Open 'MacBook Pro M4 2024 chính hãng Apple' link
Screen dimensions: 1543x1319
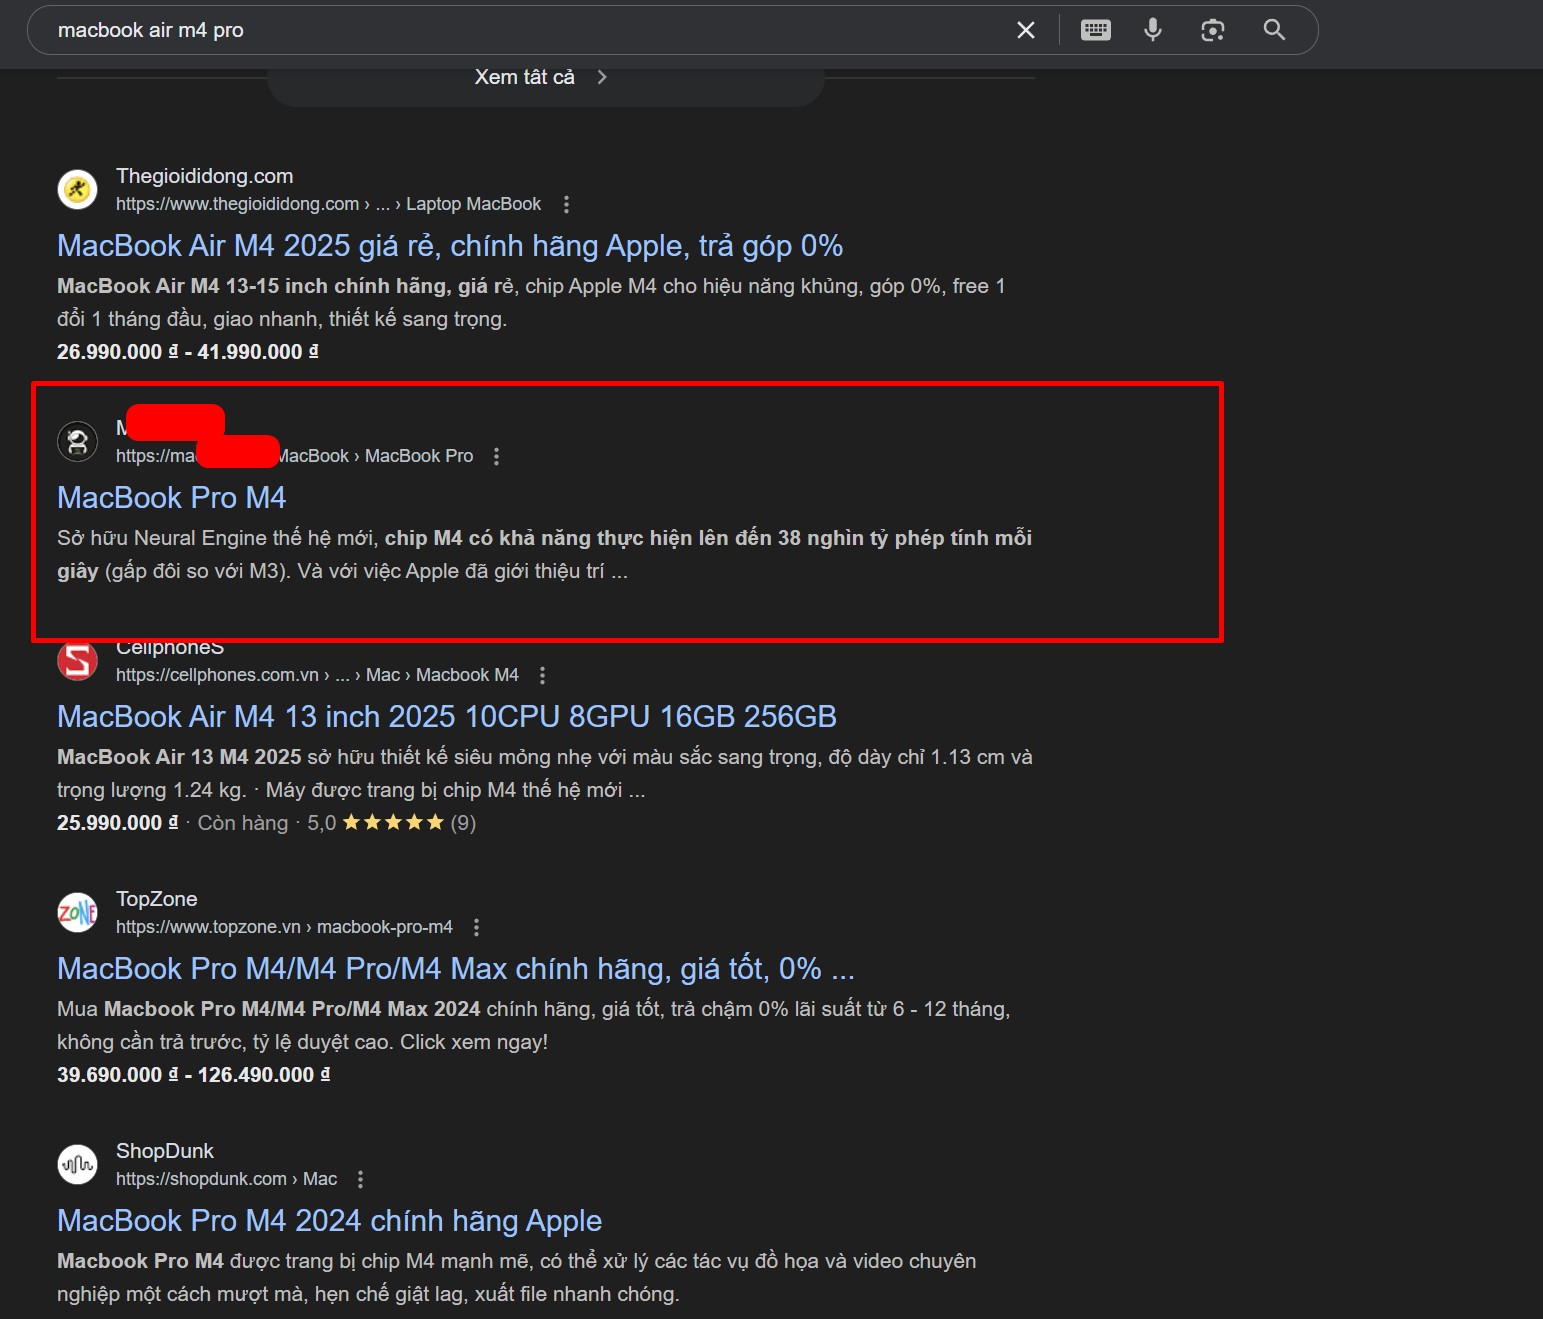(x=329, y=1221)
